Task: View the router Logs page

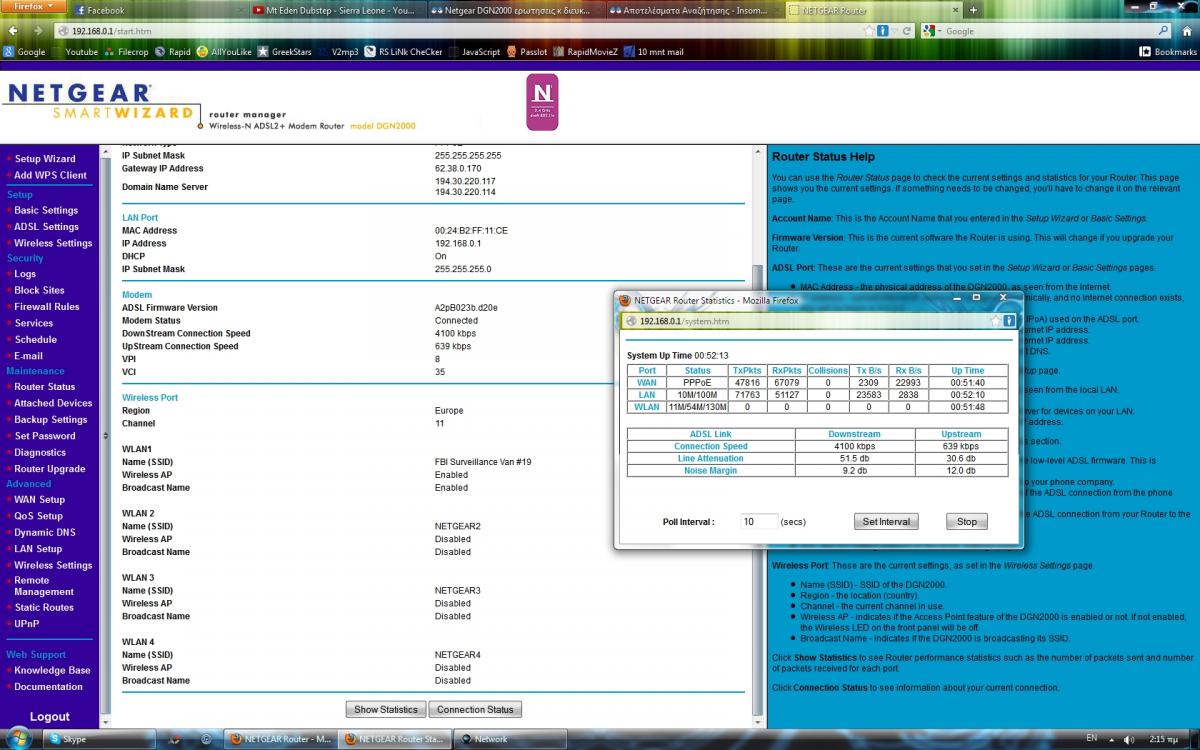Action: pyautogui.click(x=25, y=274)
